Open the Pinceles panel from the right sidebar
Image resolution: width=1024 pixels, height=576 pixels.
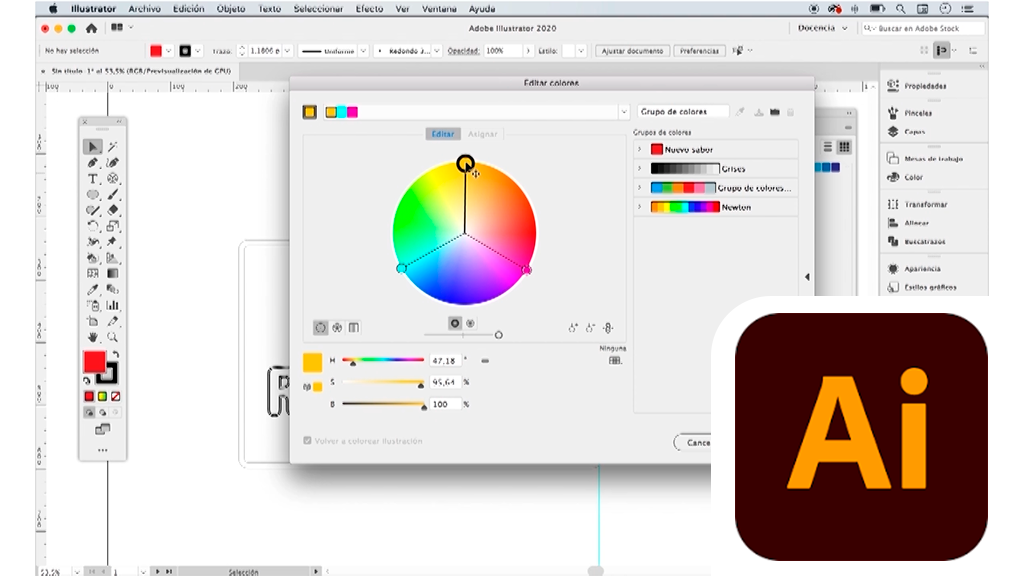[917, 113]
